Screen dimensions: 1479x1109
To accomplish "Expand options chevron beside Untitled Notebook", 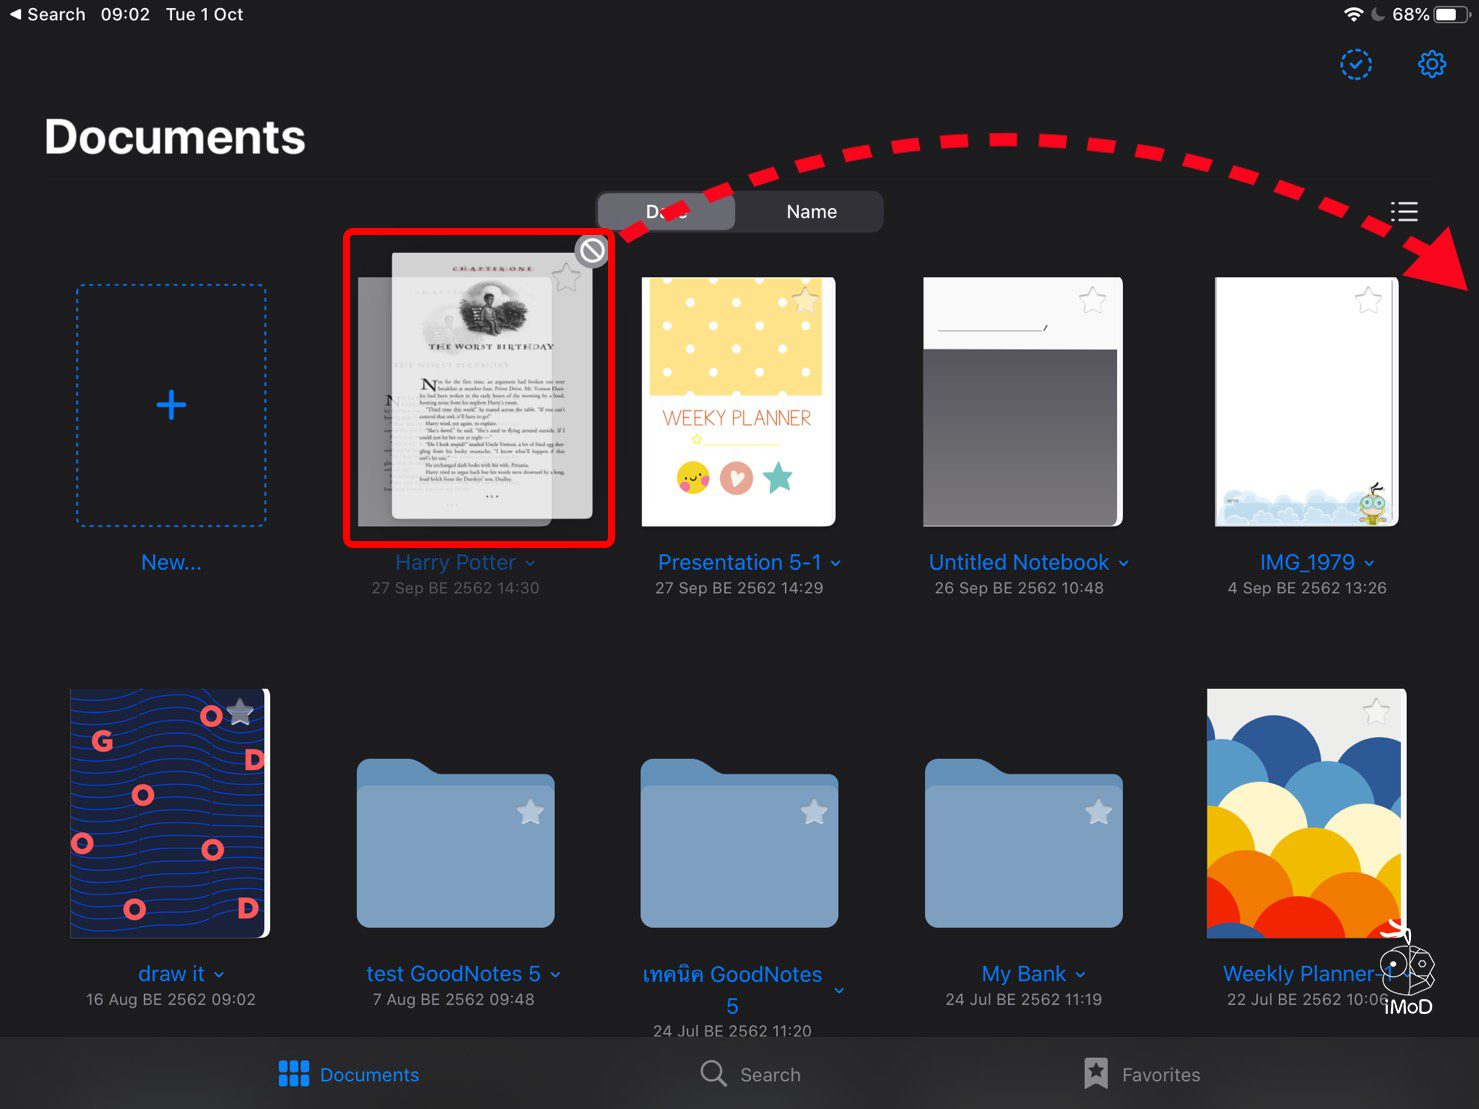I will pos(1124,564).
